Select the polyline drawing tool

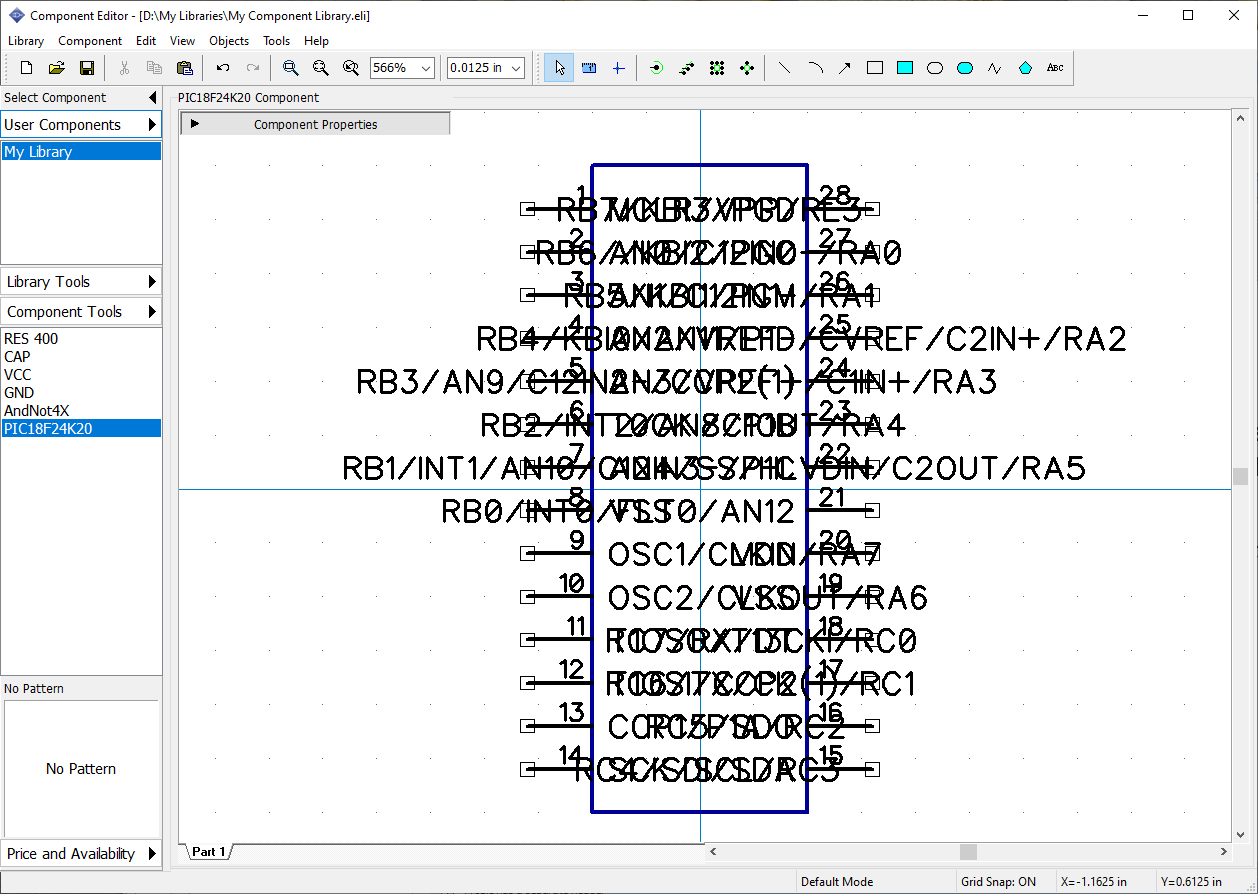coord(995,68)
